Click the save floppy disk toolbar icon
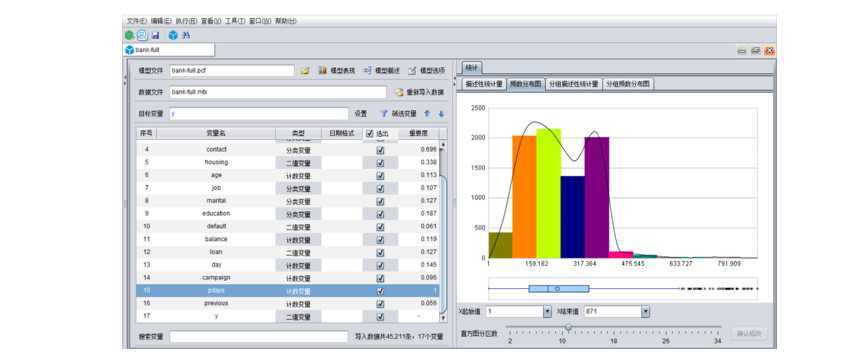This screenshot has height=364, width=862. [x=156, y=35]
